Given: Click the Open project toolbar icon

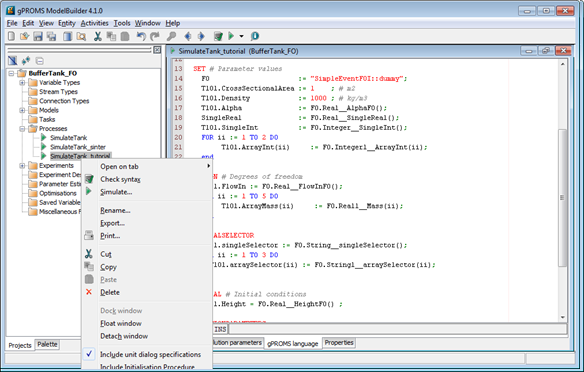Looking at the screenshot, I should [25, 36].
